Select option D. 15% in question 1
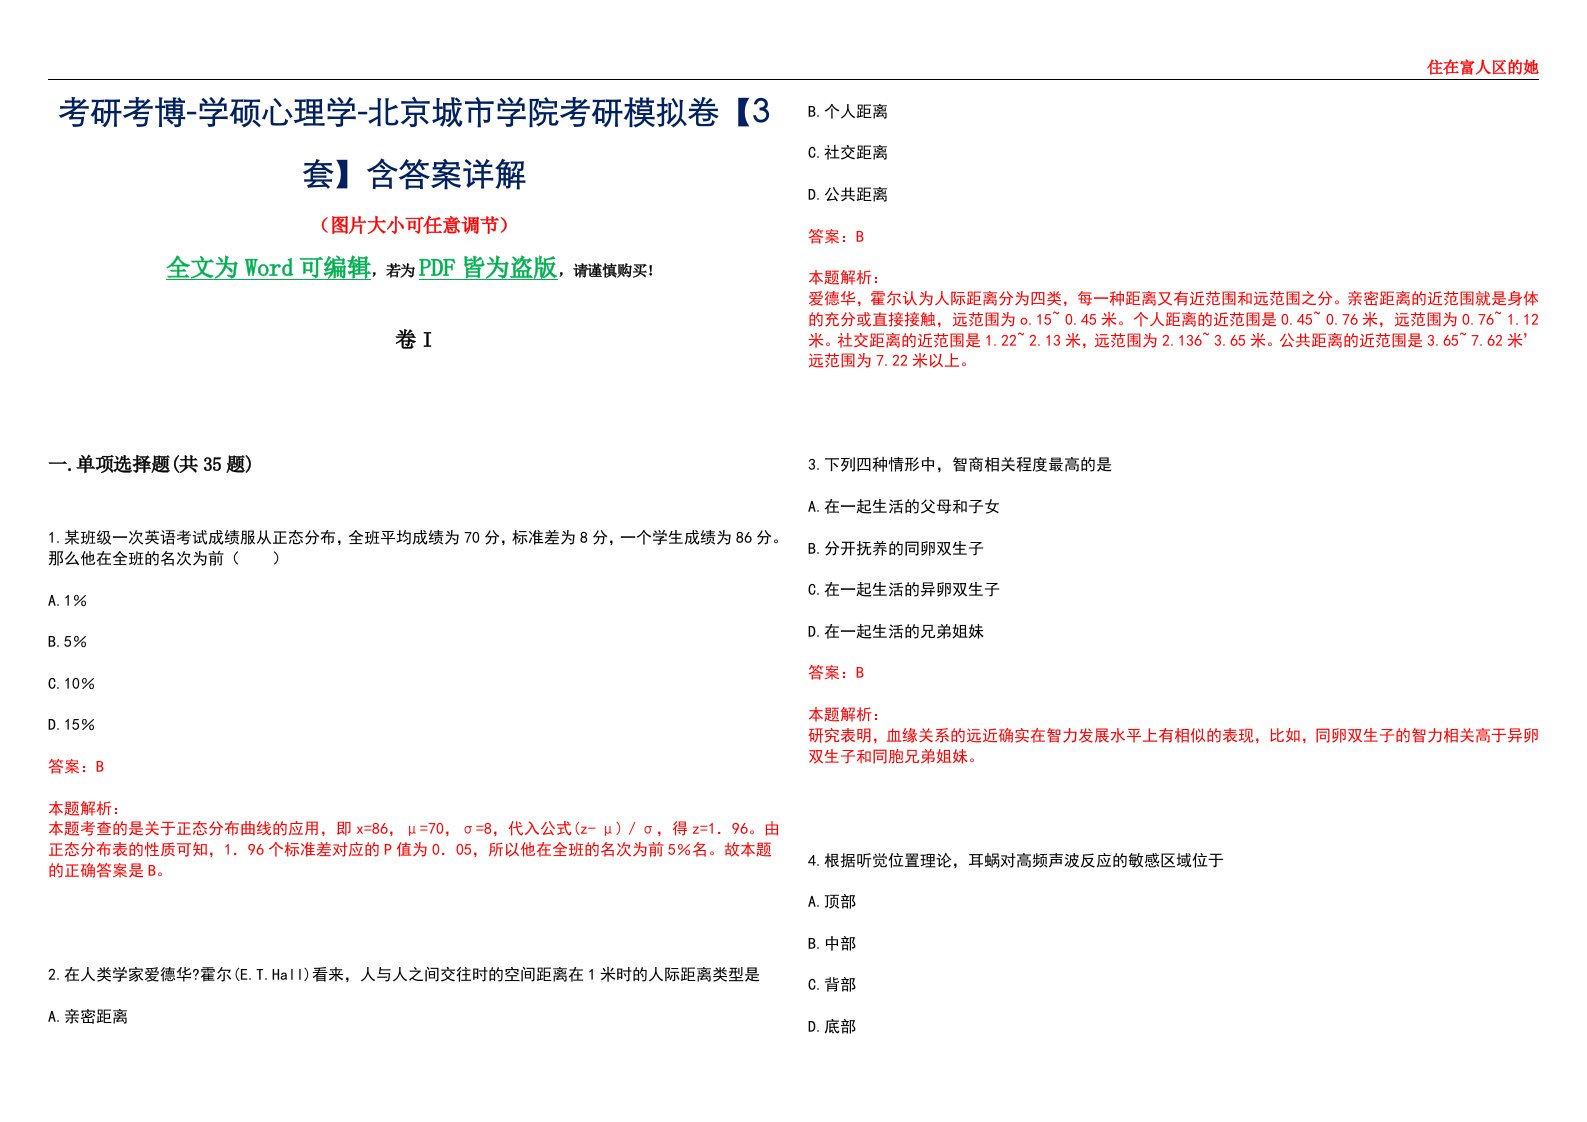 pyautogui.click(x=71, y=725)
